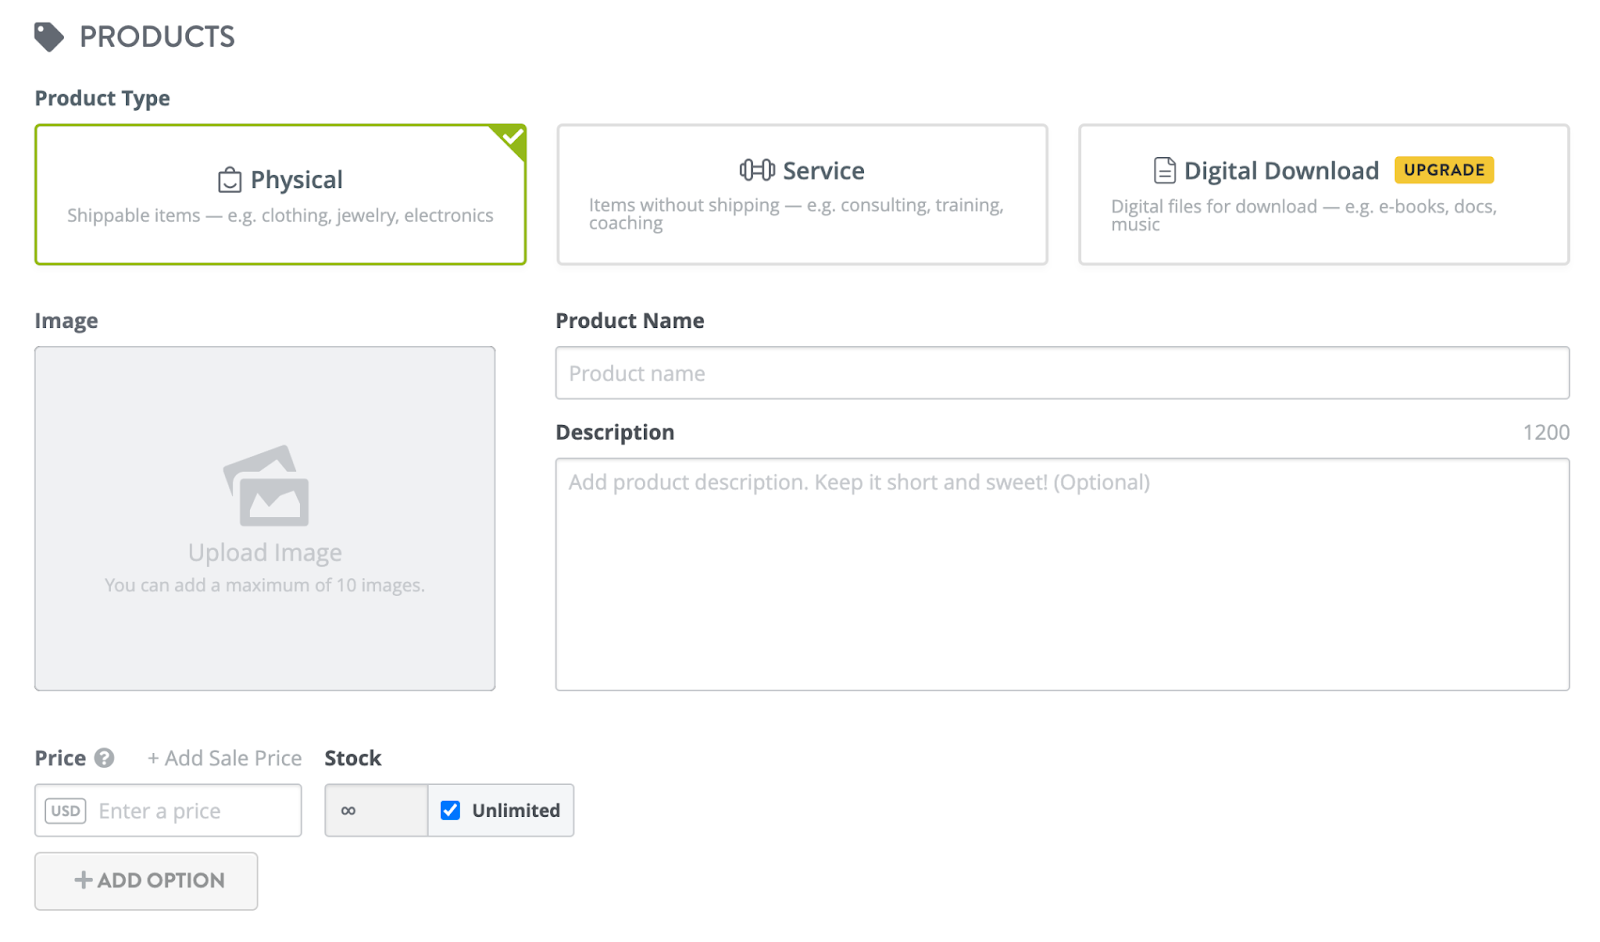The image size is (1600, 942).
Task: Click the Digital Download document icon
Action: pos(1164,171)
